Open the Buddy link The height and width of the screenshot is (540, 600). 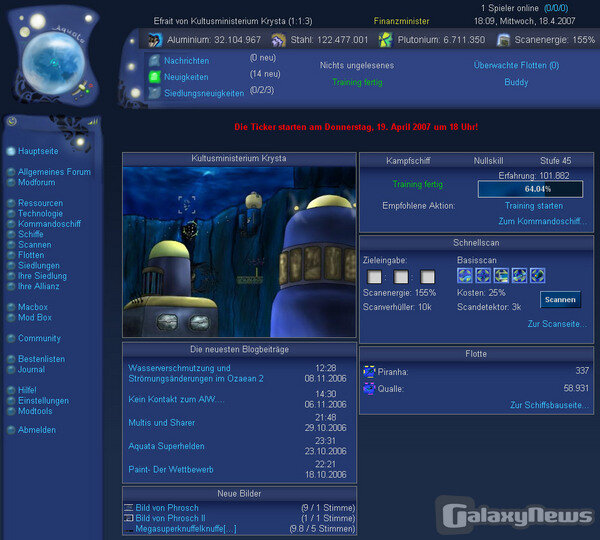point(516,82)
